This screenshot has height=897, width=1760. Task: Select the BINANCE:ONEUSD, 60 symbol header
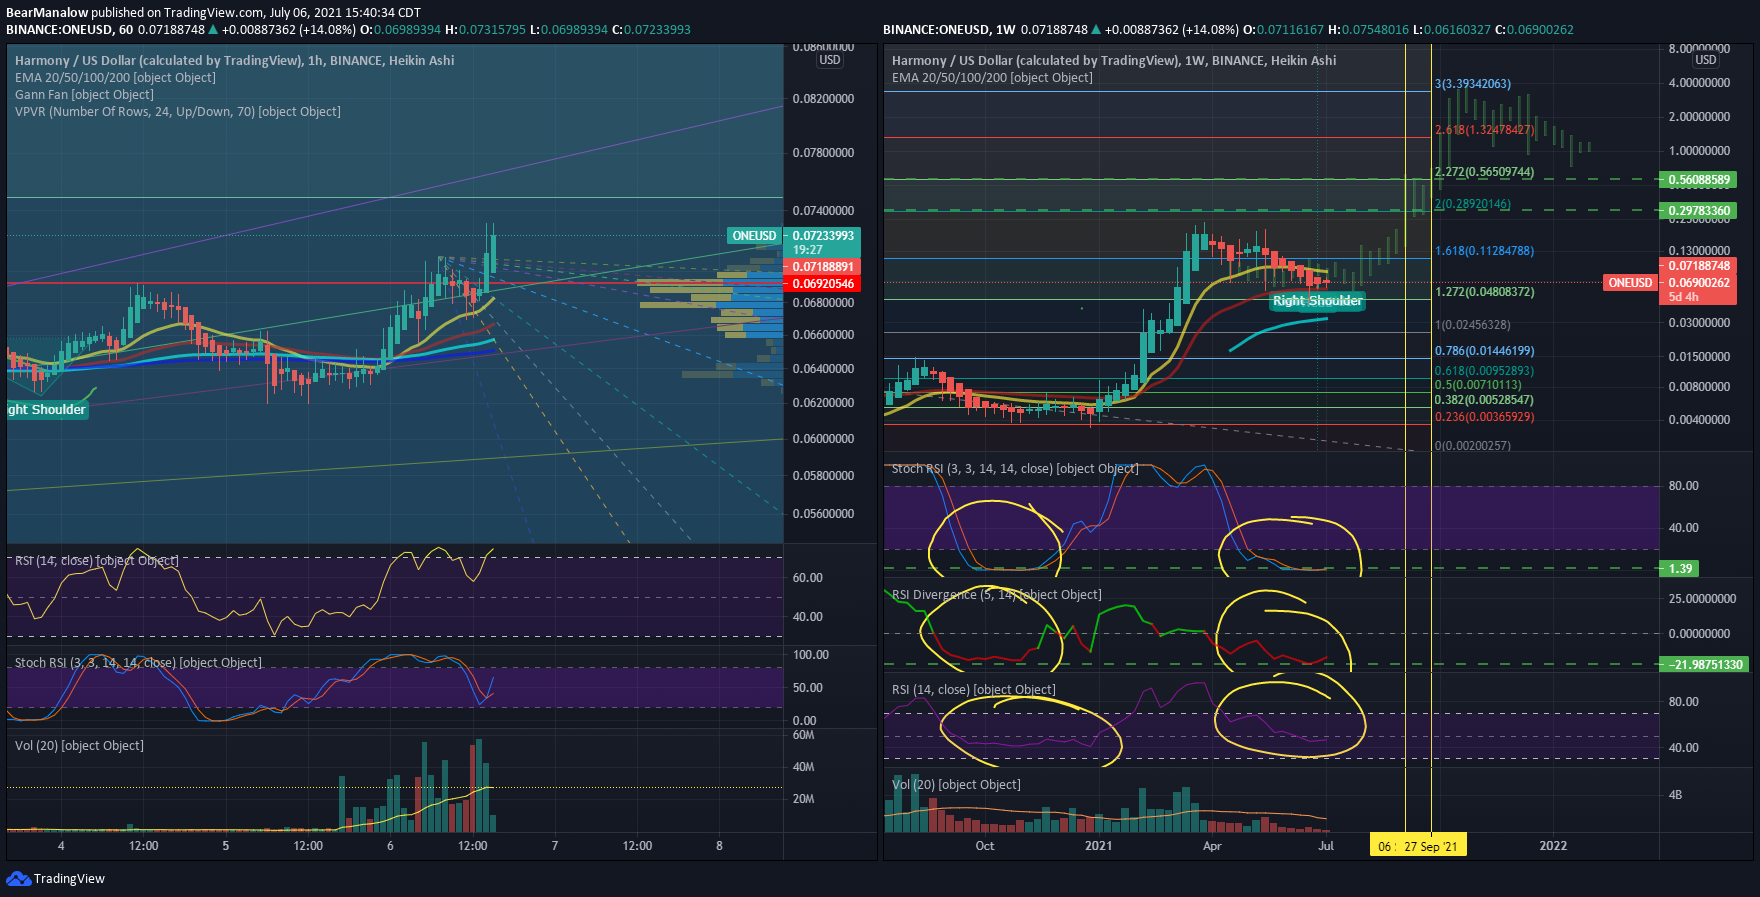pos(70,30)
